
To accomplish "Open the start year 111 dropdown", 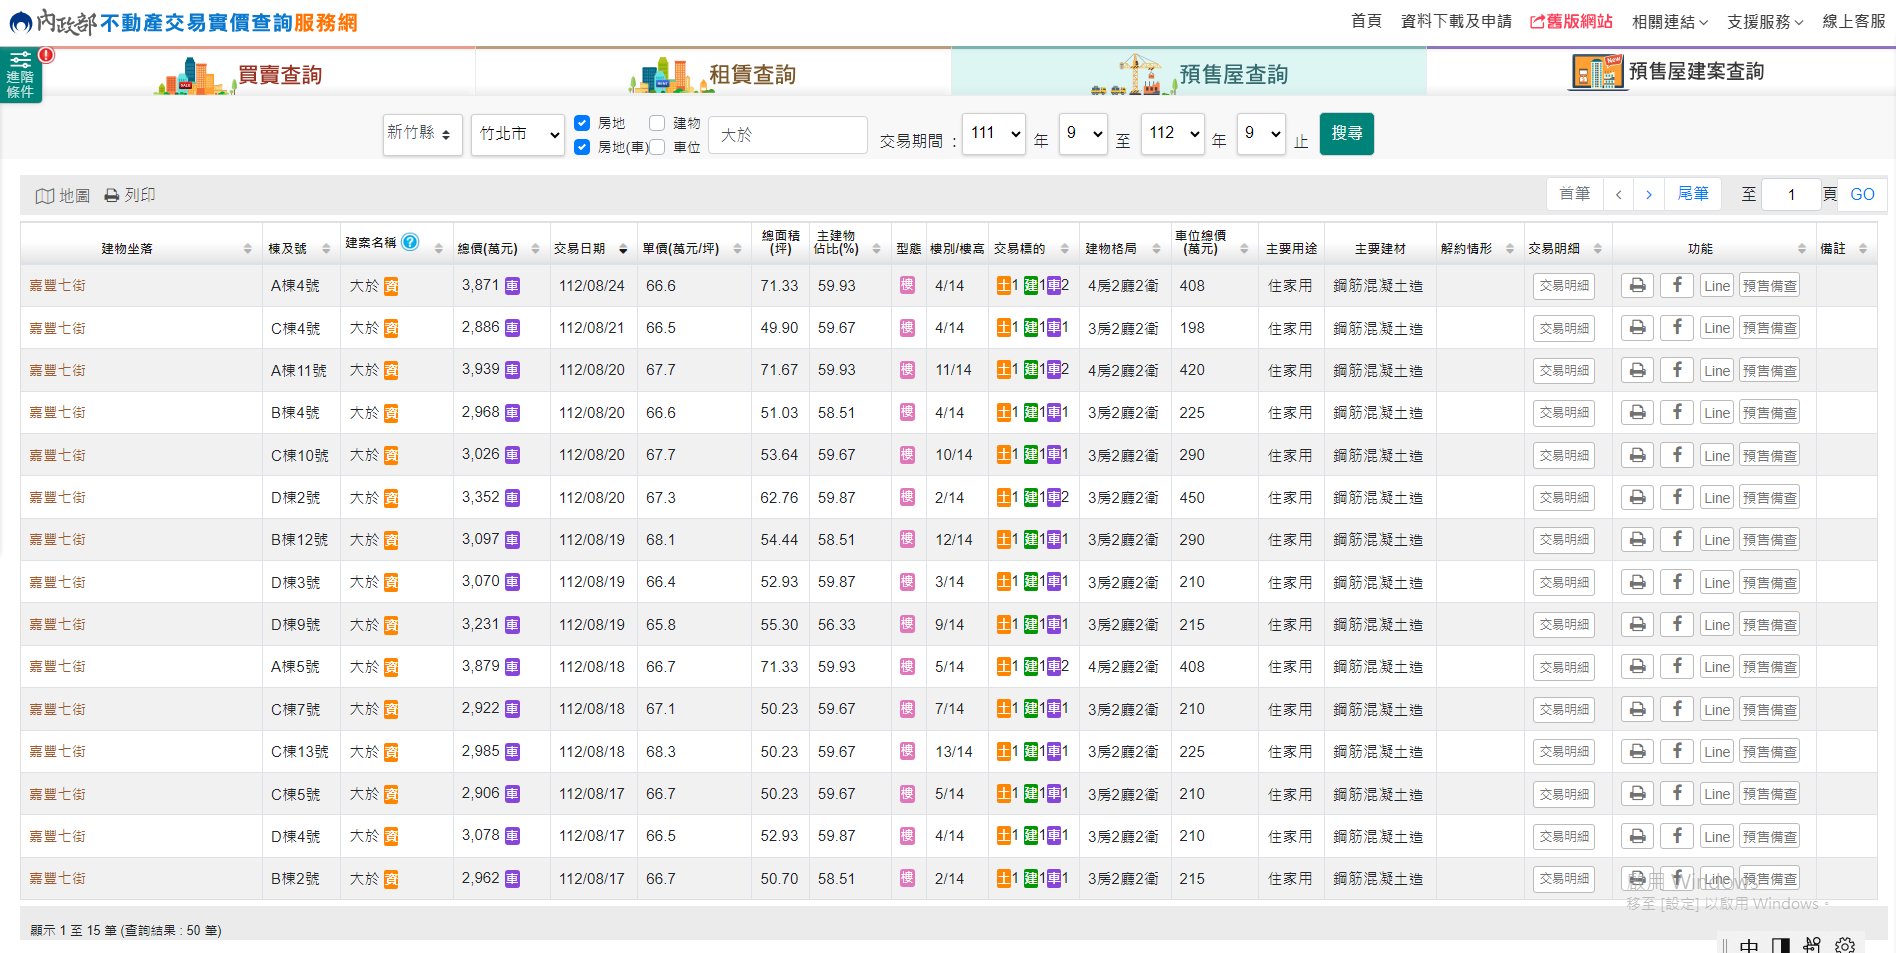I will click(x=994, y=134).
